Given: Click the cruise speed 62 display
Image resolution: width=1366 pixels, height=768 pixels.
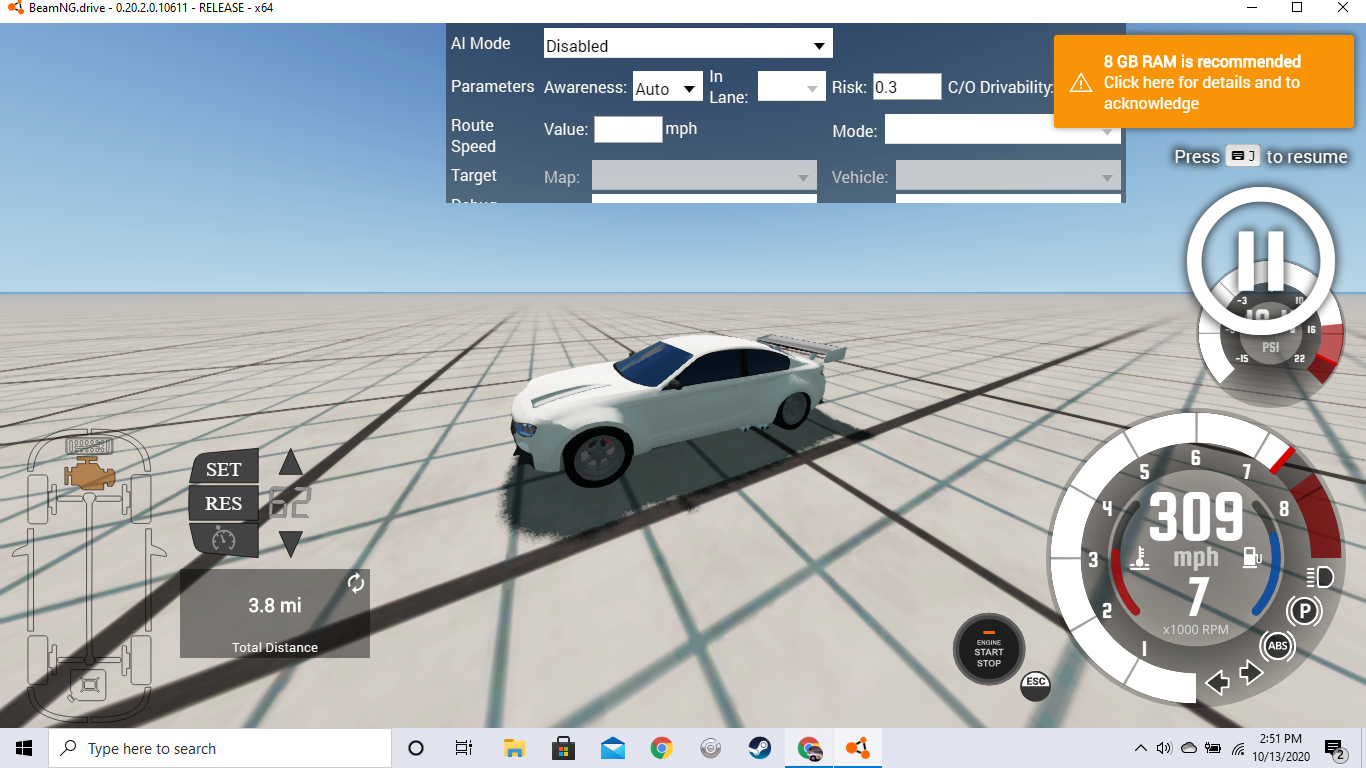Looking at the screenshot, I should pyautogui.click(x=290, y=503).
